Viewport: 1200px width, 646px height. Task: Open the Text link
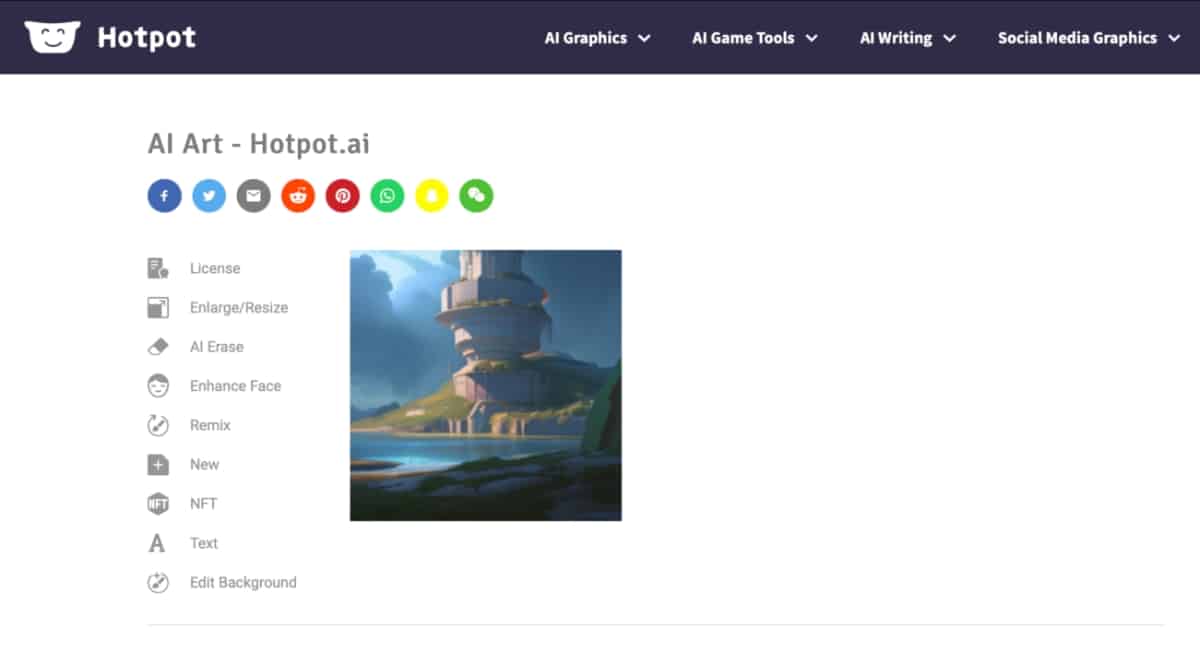(204, 543)
